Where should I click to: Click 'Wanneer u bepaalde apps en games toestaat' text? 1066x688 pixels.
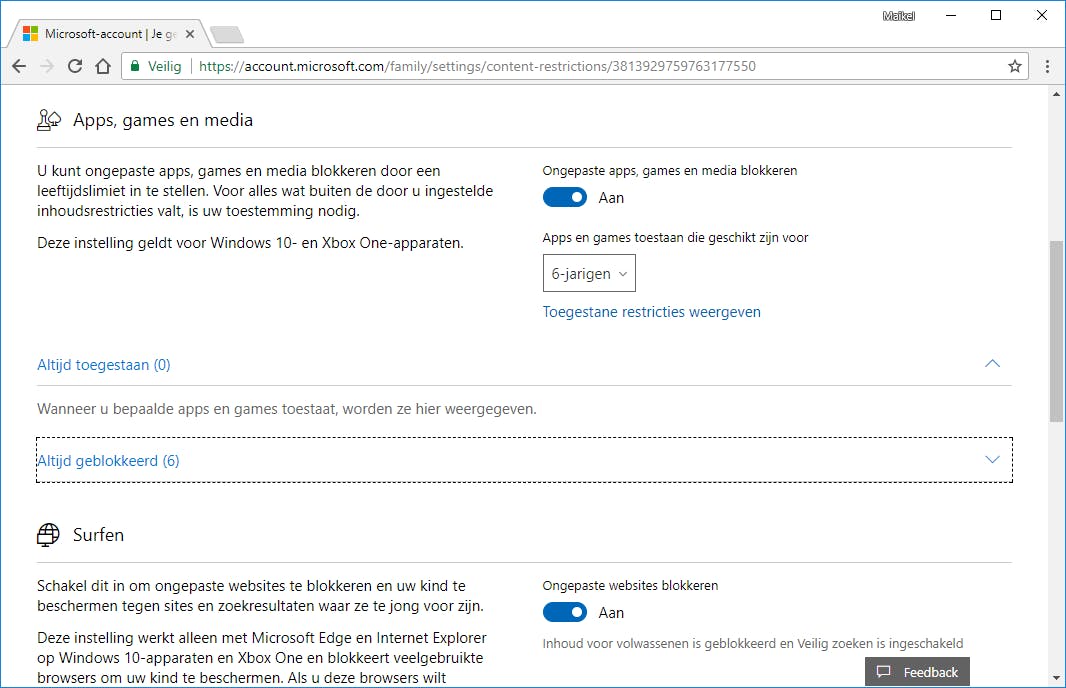click(287, 409)
